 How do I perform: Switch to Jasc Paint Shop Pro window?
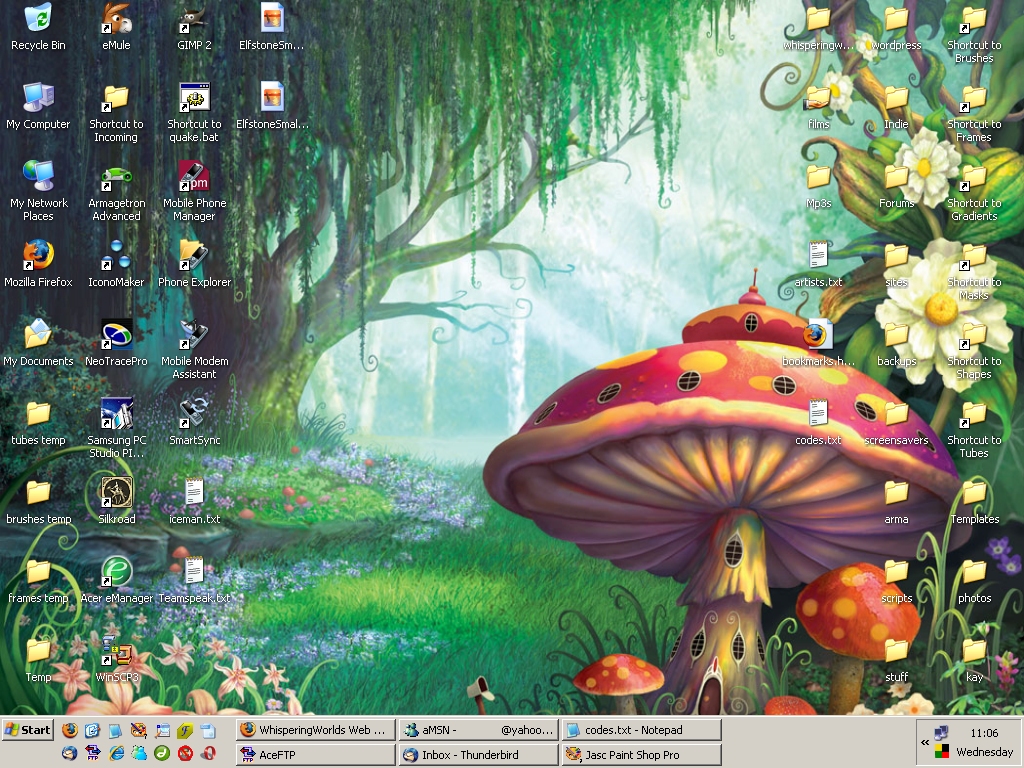(x=641, y=754)
